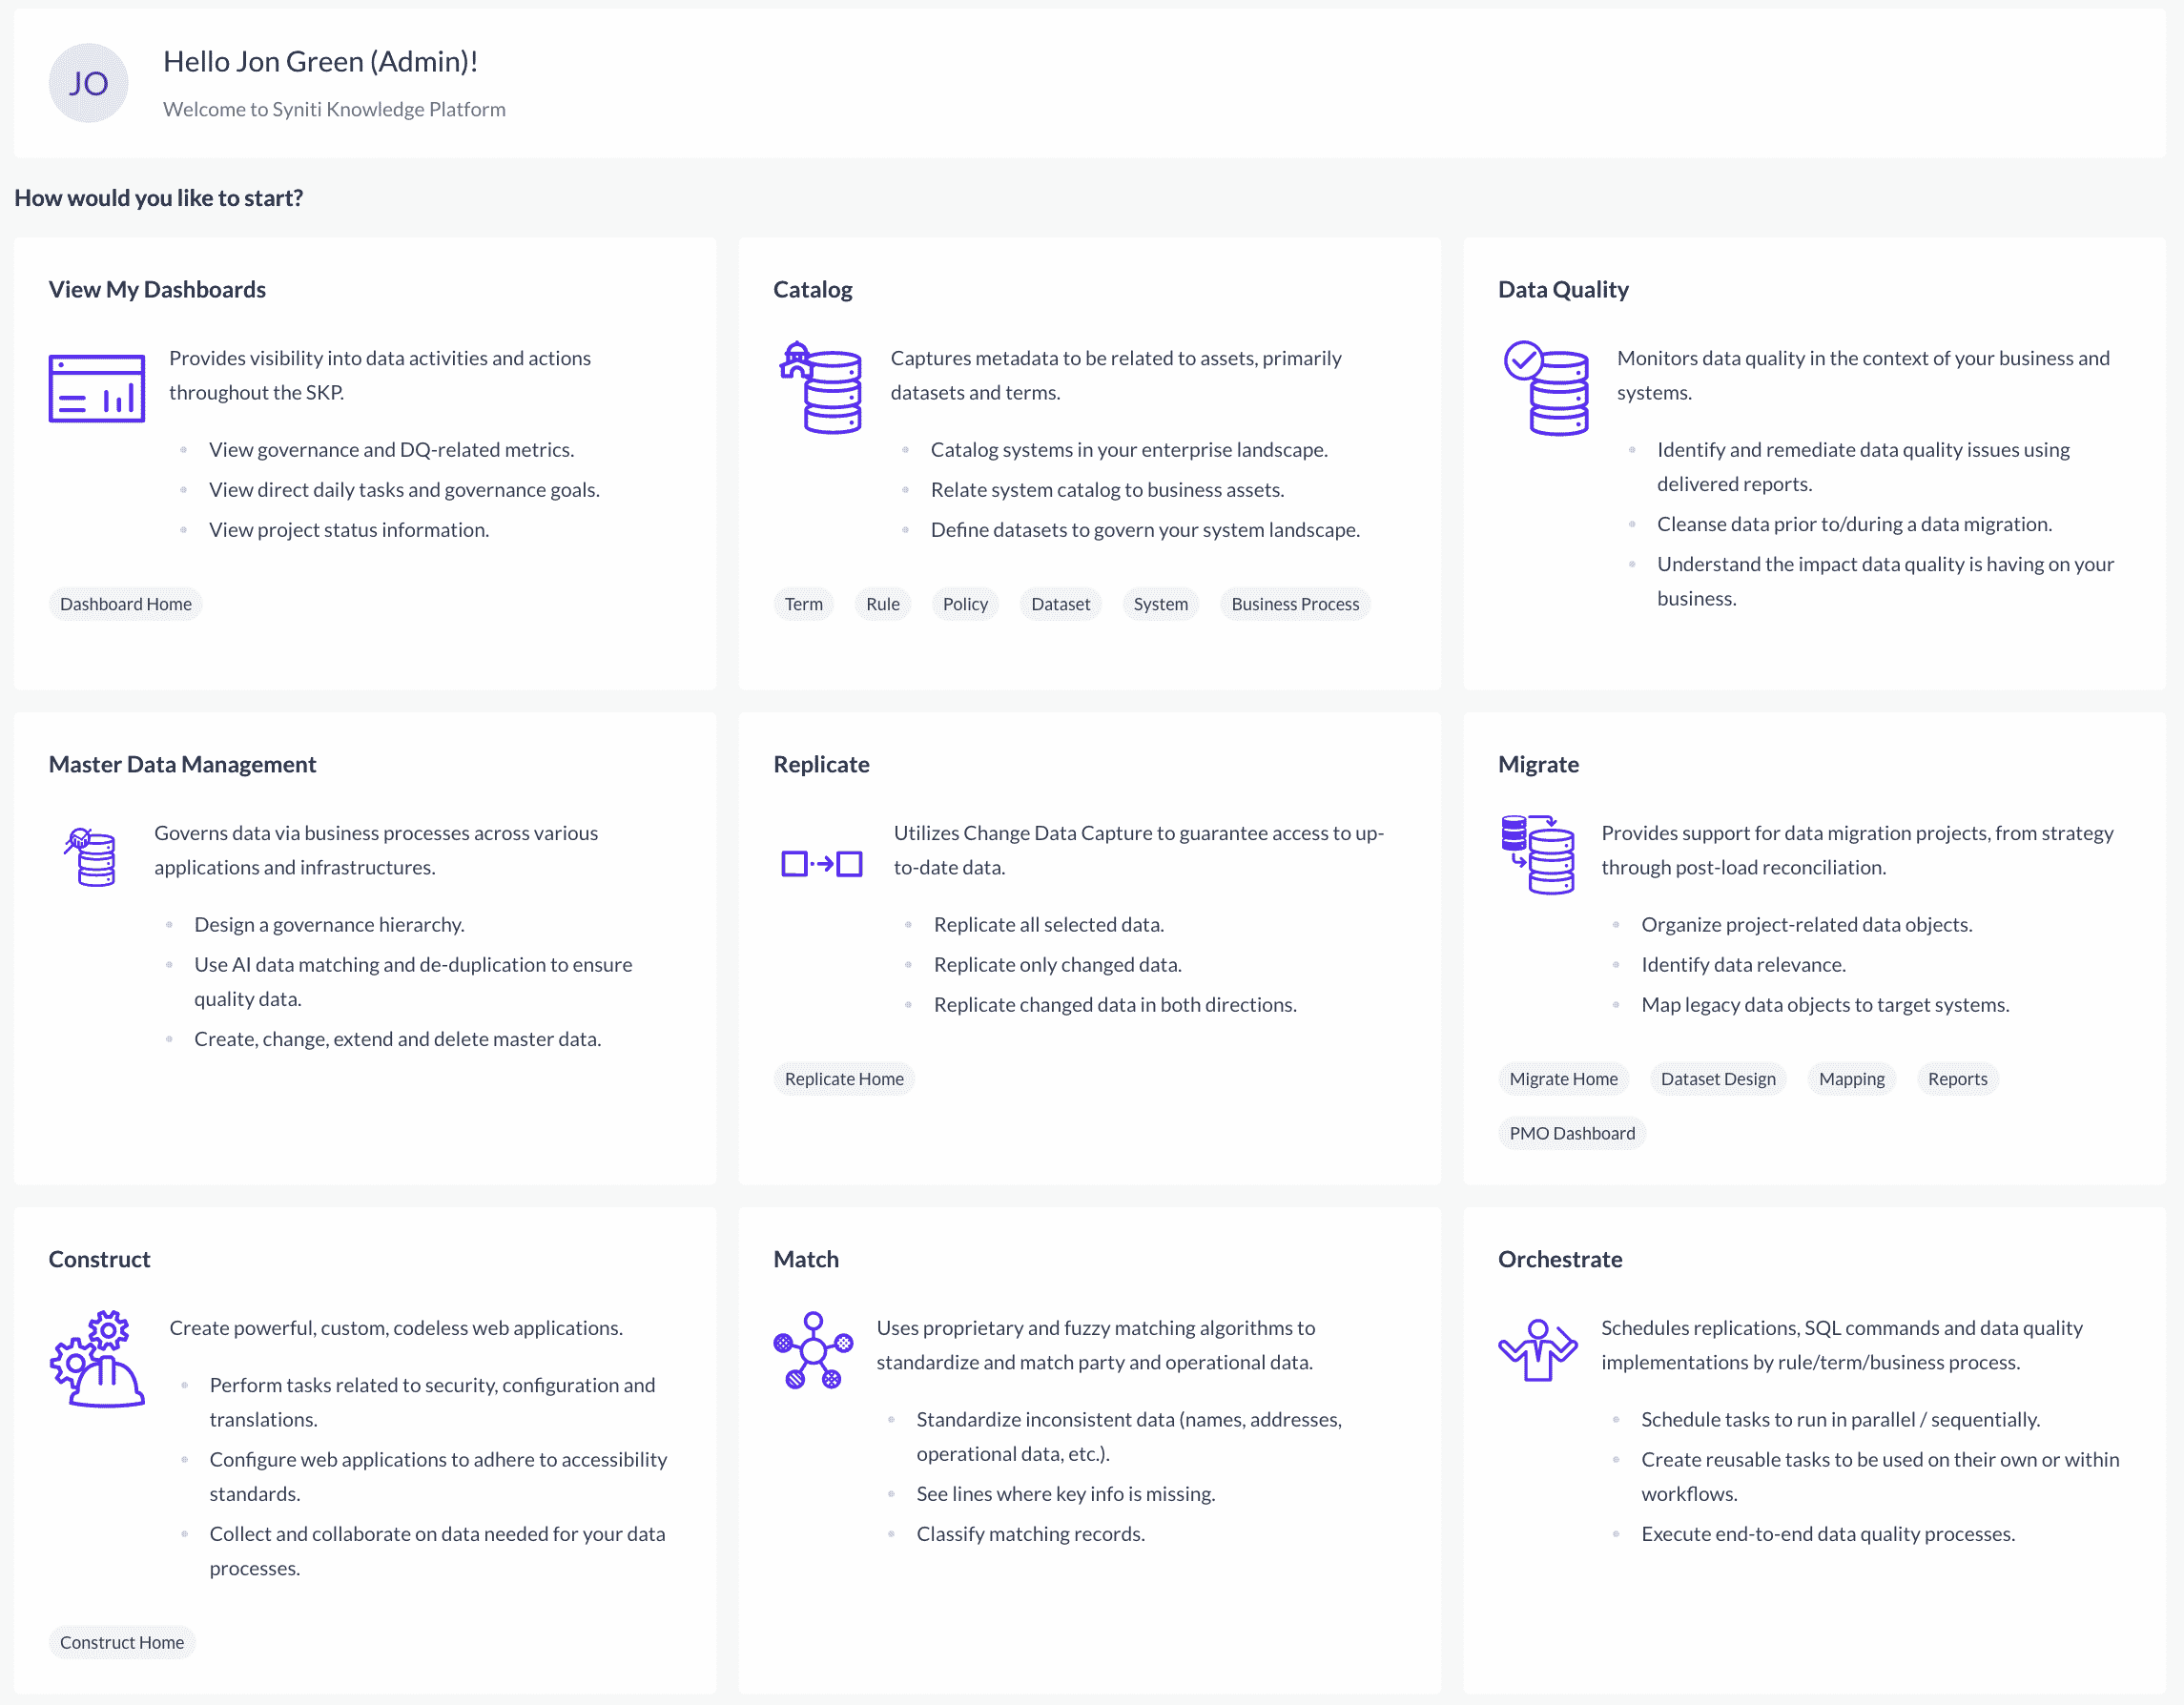Viewport: 2184px width, 1705px height.
Task: Select the Dataset catalog tab
Action: (x=1061, y=603)
